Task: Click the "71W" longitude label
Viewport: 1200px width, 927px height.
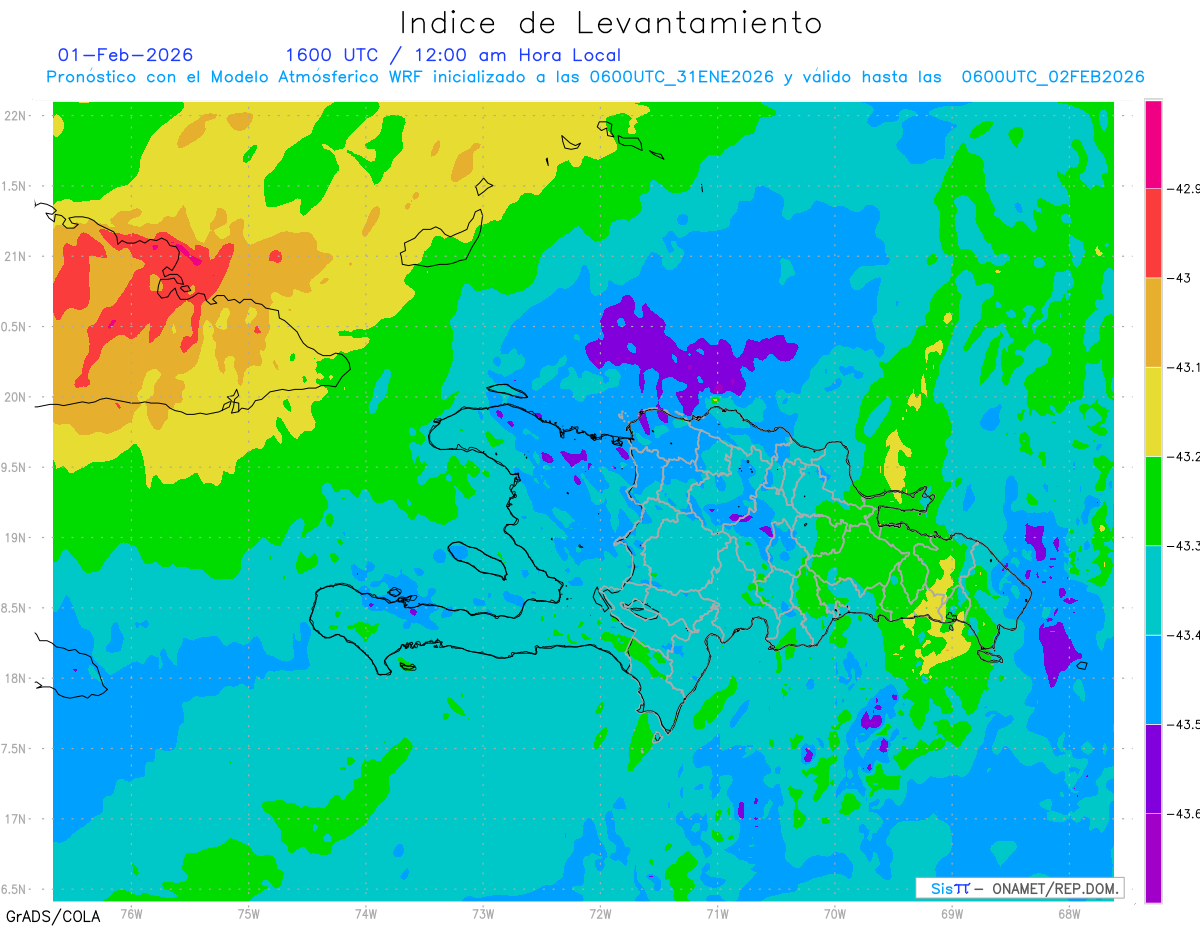Action: 717,912
